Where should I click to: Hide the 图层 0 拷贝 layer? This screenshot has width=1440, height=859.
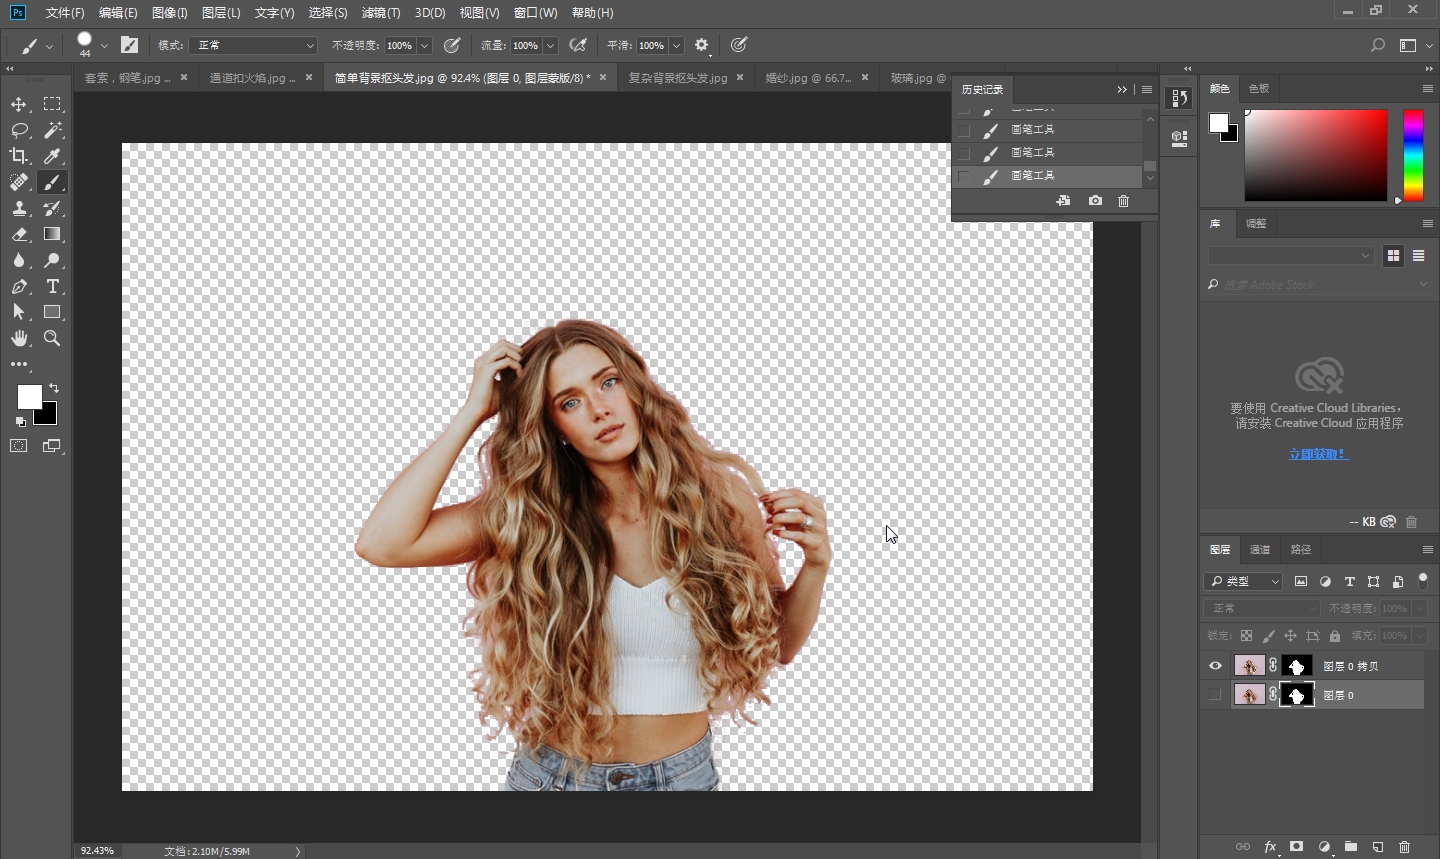pyautogui.click(x=1215, y=666)
